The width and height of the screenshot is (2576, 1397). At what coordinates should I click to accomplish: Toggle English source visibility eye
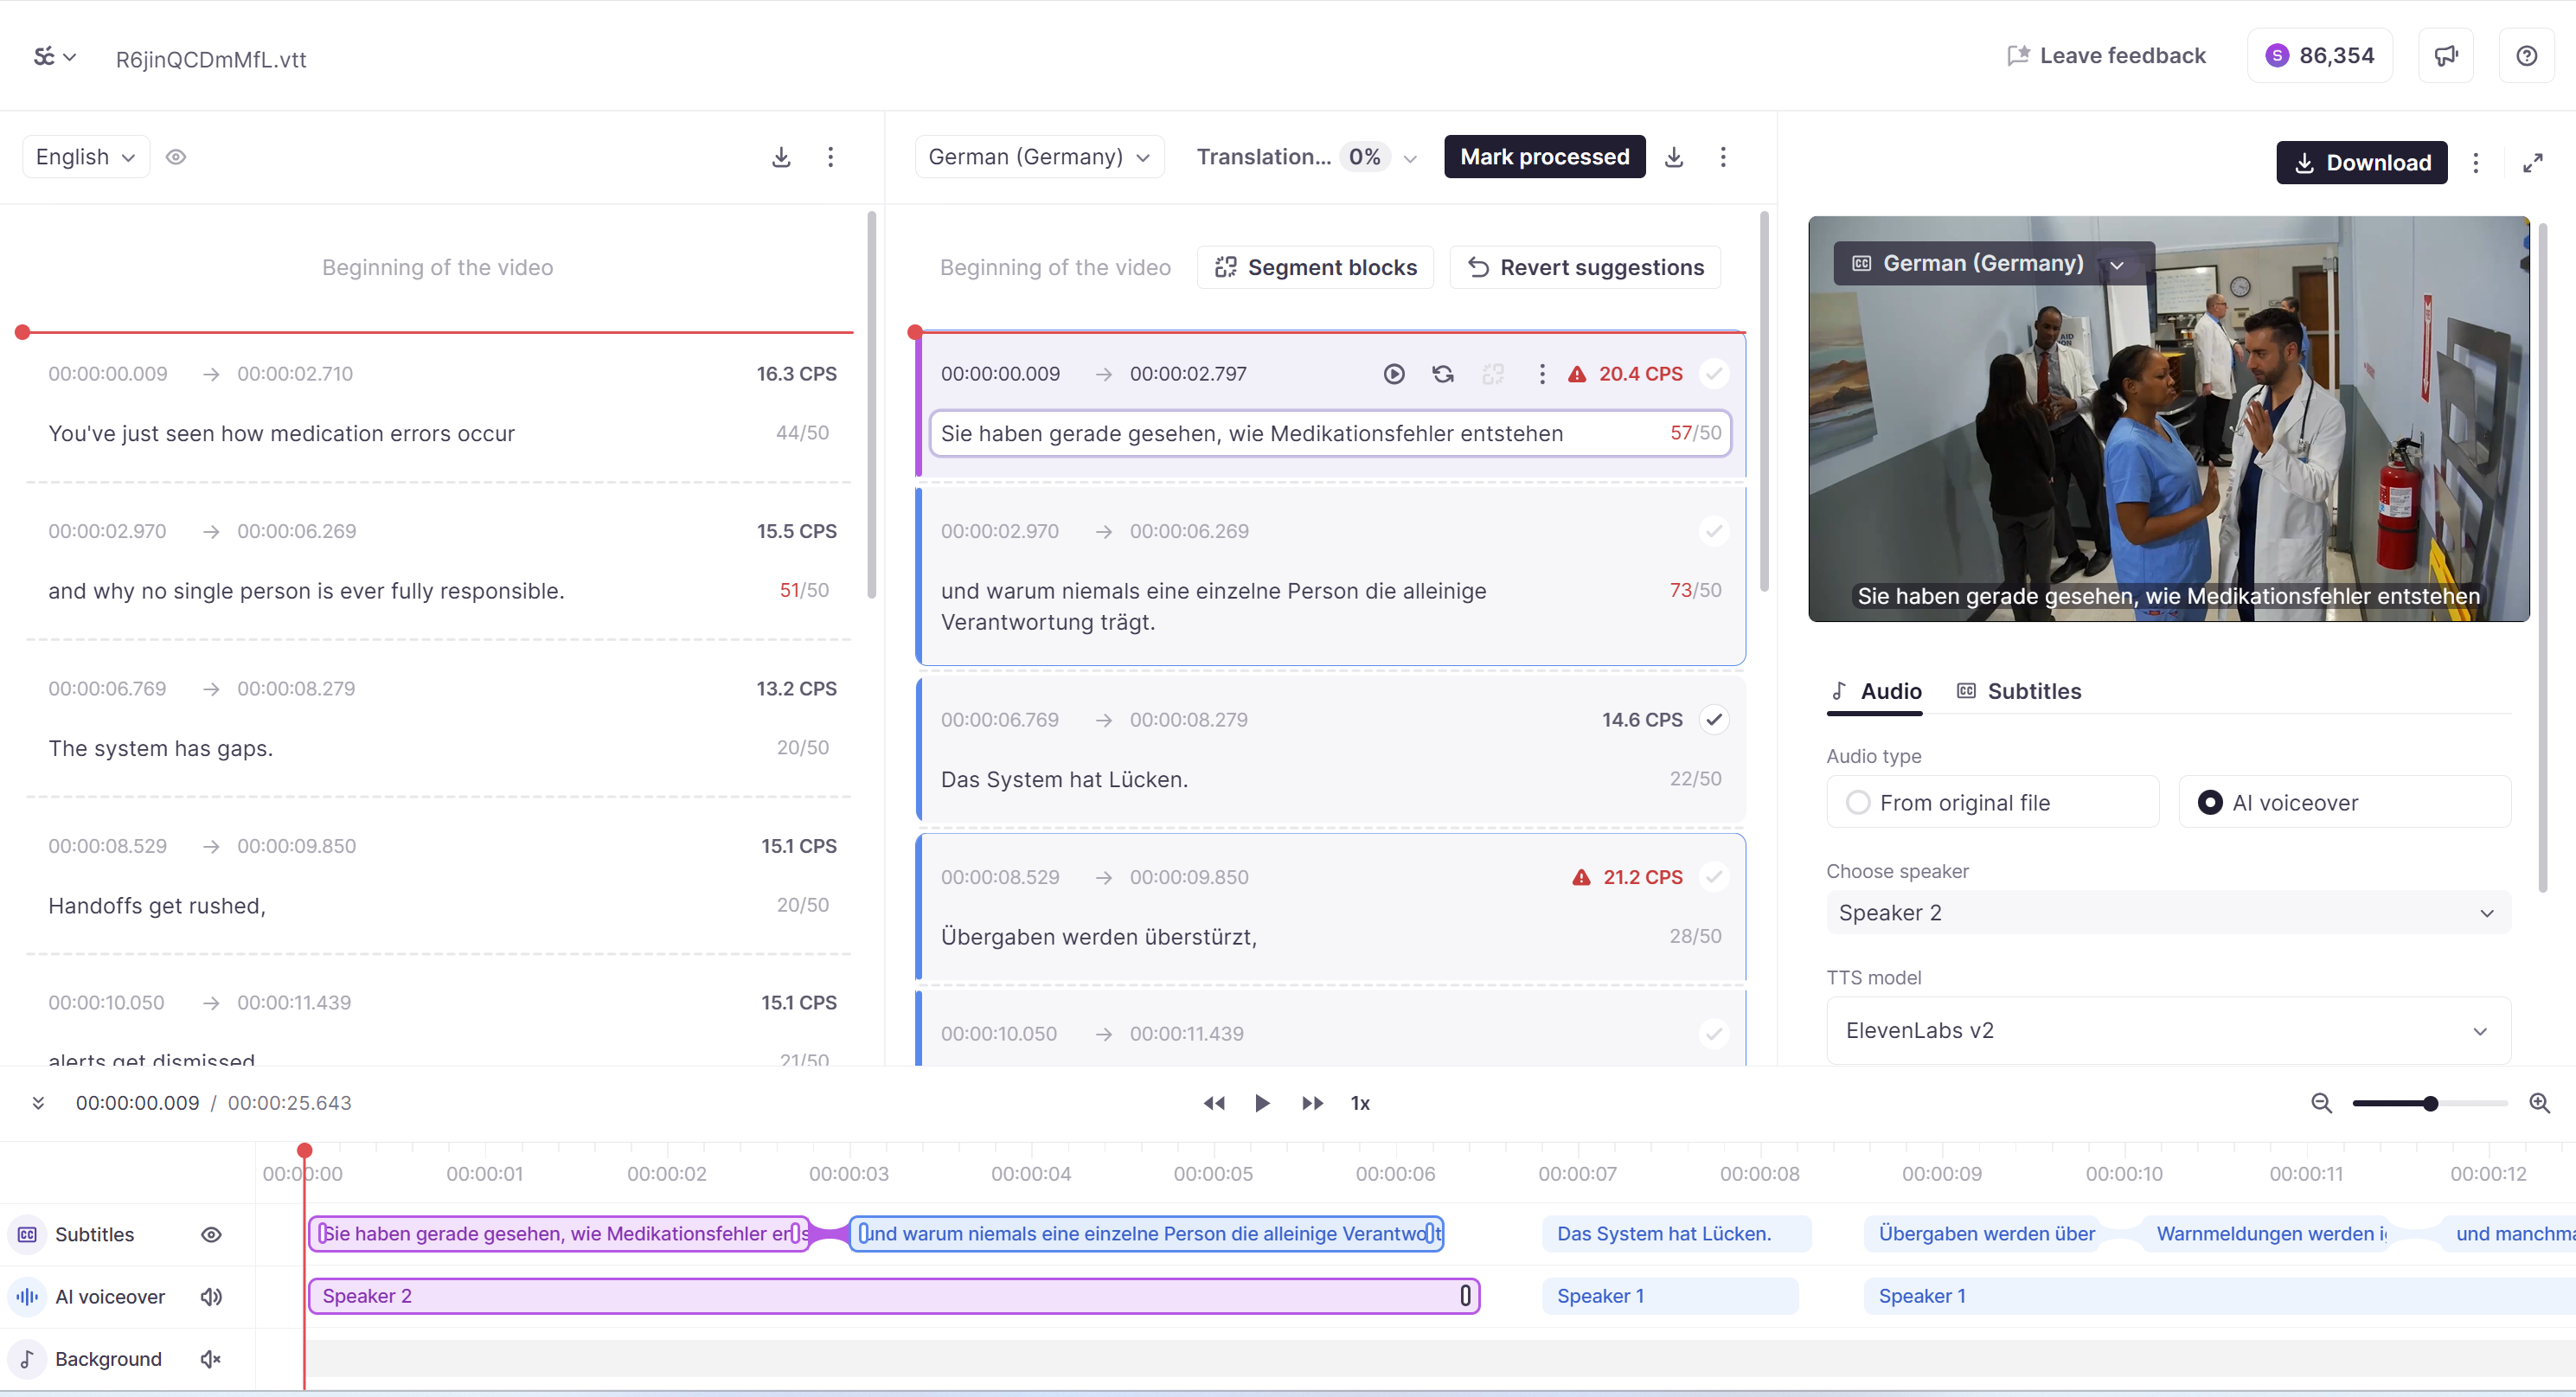(176, 157)
